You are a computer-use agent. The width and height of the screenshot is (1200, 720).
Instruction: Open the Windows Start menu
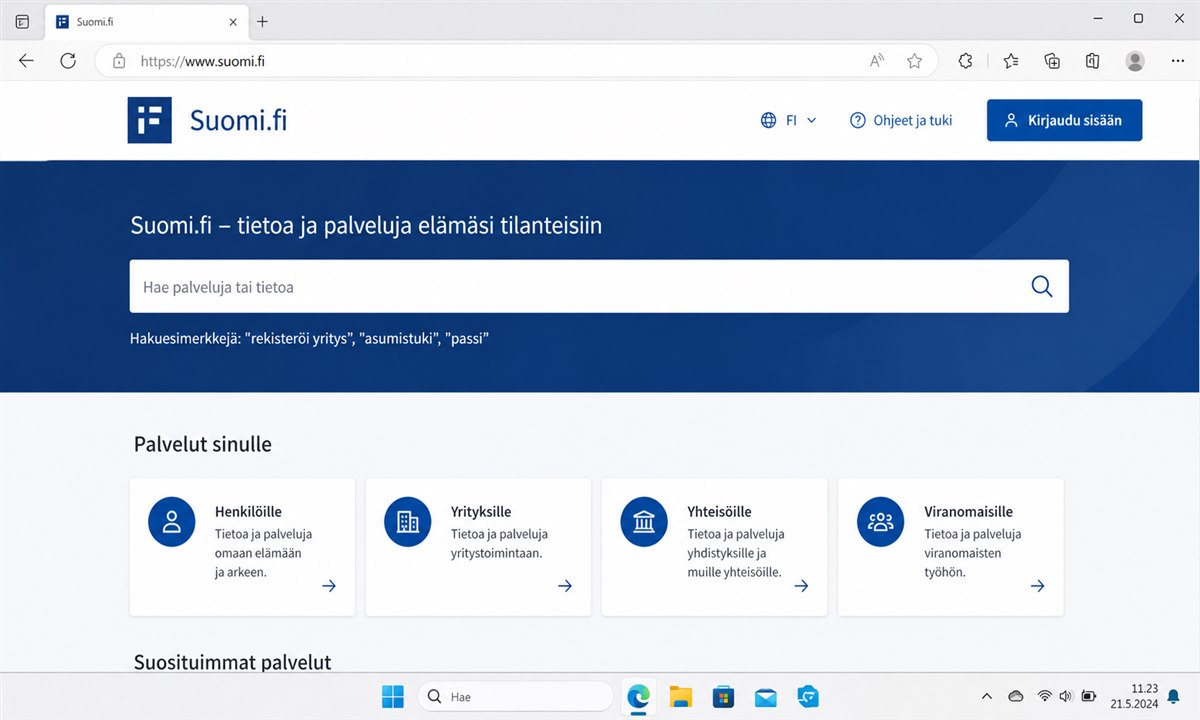click(393, 696)
